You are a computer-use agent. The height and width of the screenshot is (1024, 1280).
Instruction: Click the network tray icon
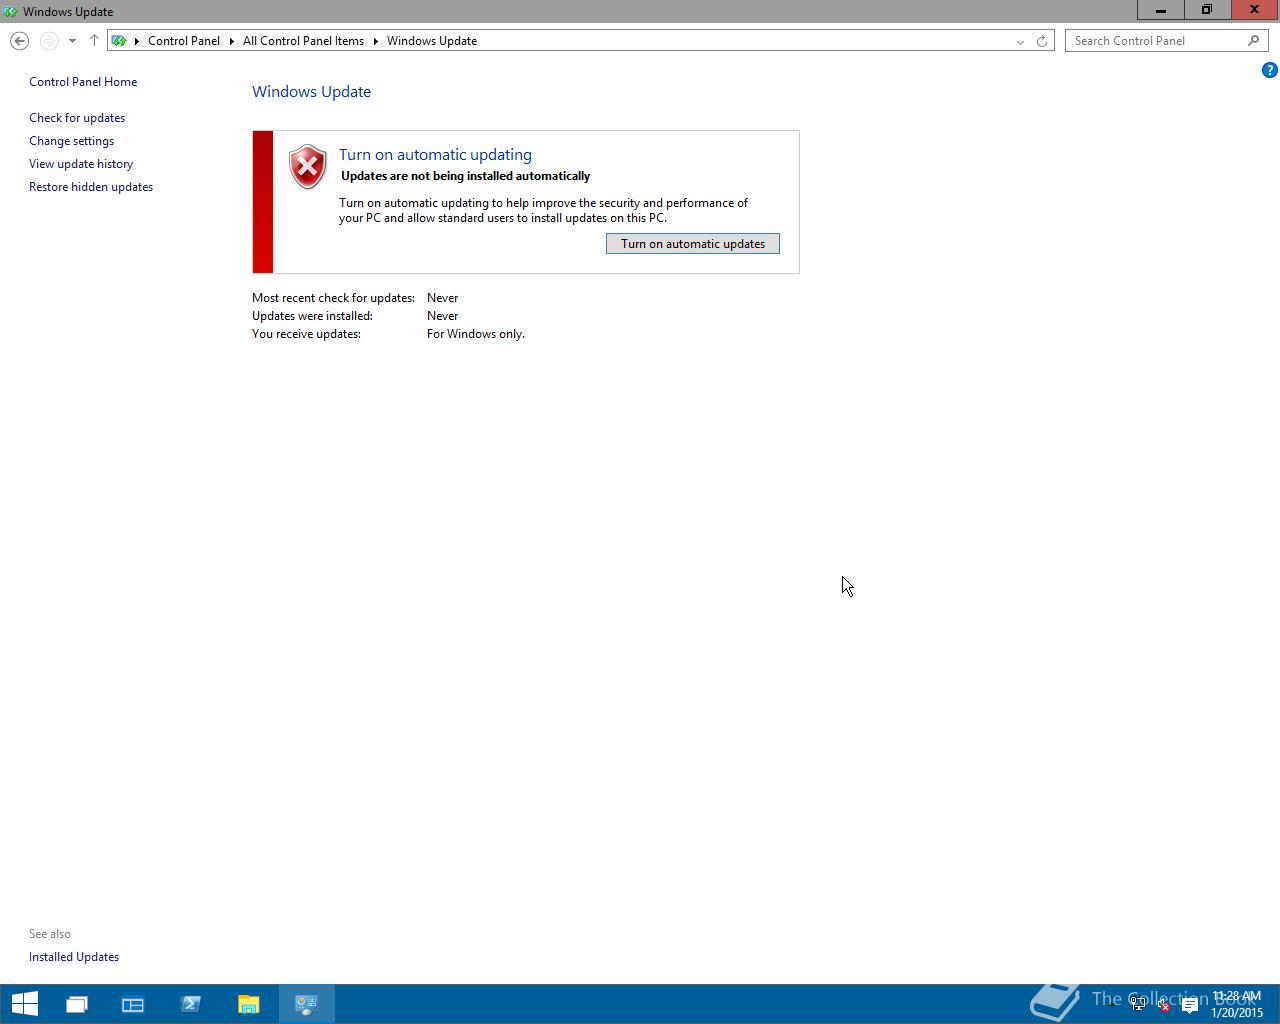(x=1138, y=1004)
